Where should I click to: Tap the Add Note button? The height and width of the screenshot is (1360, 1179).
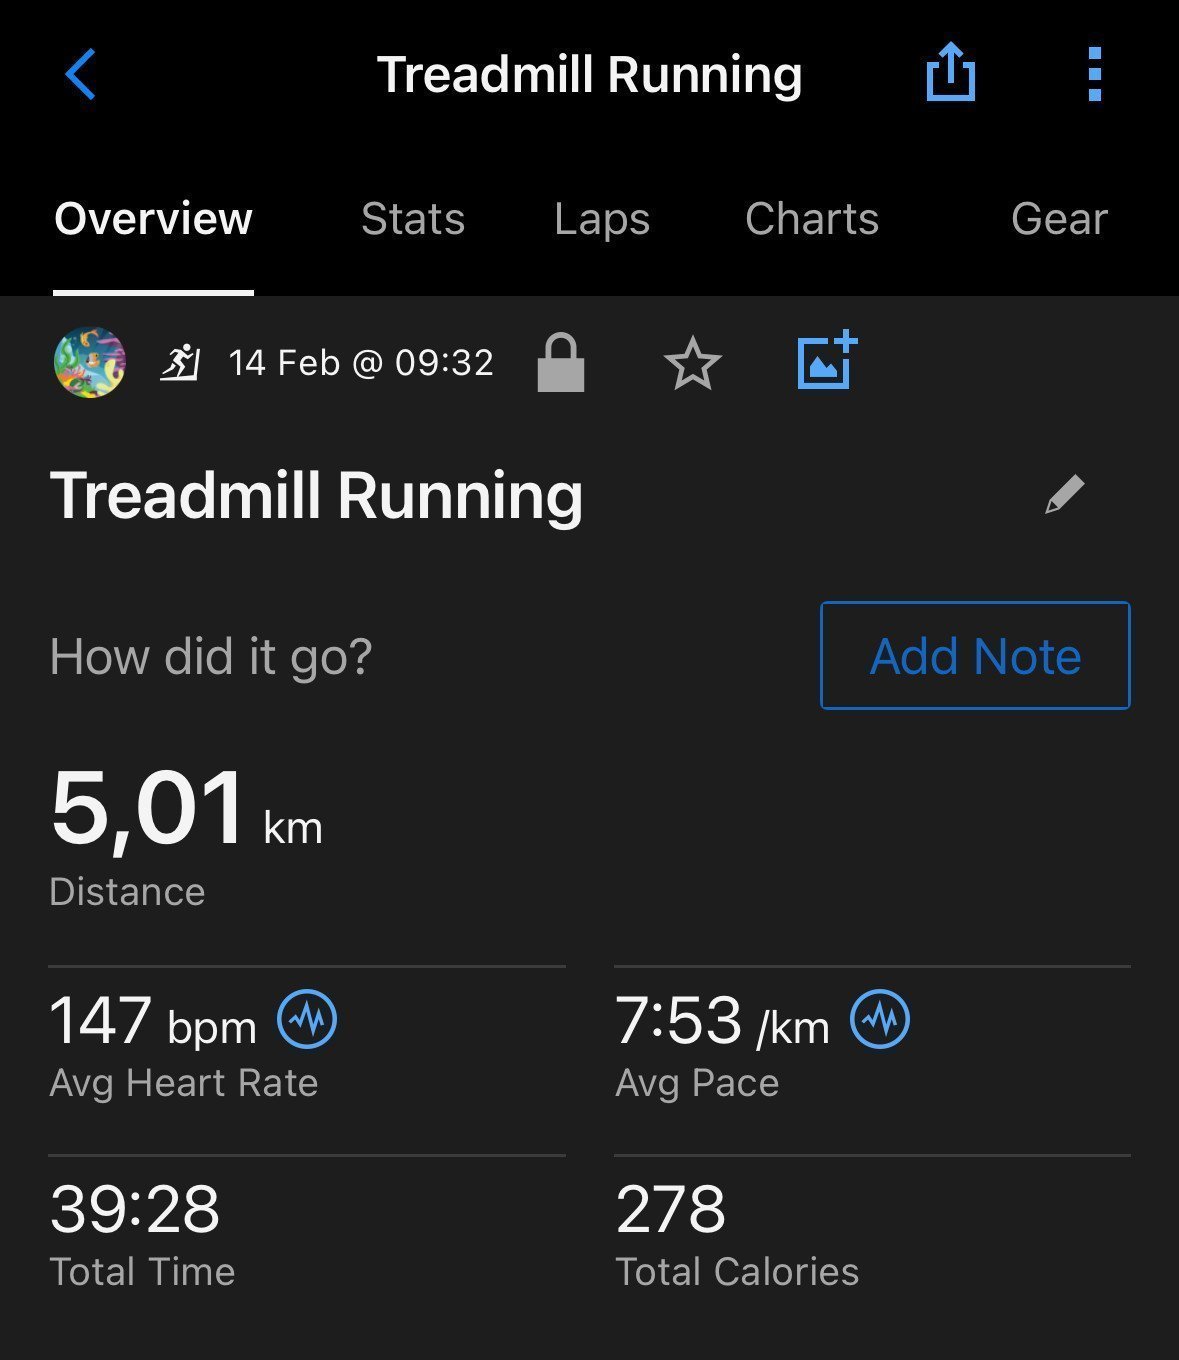pyautogui.click(x=975, y=655)
